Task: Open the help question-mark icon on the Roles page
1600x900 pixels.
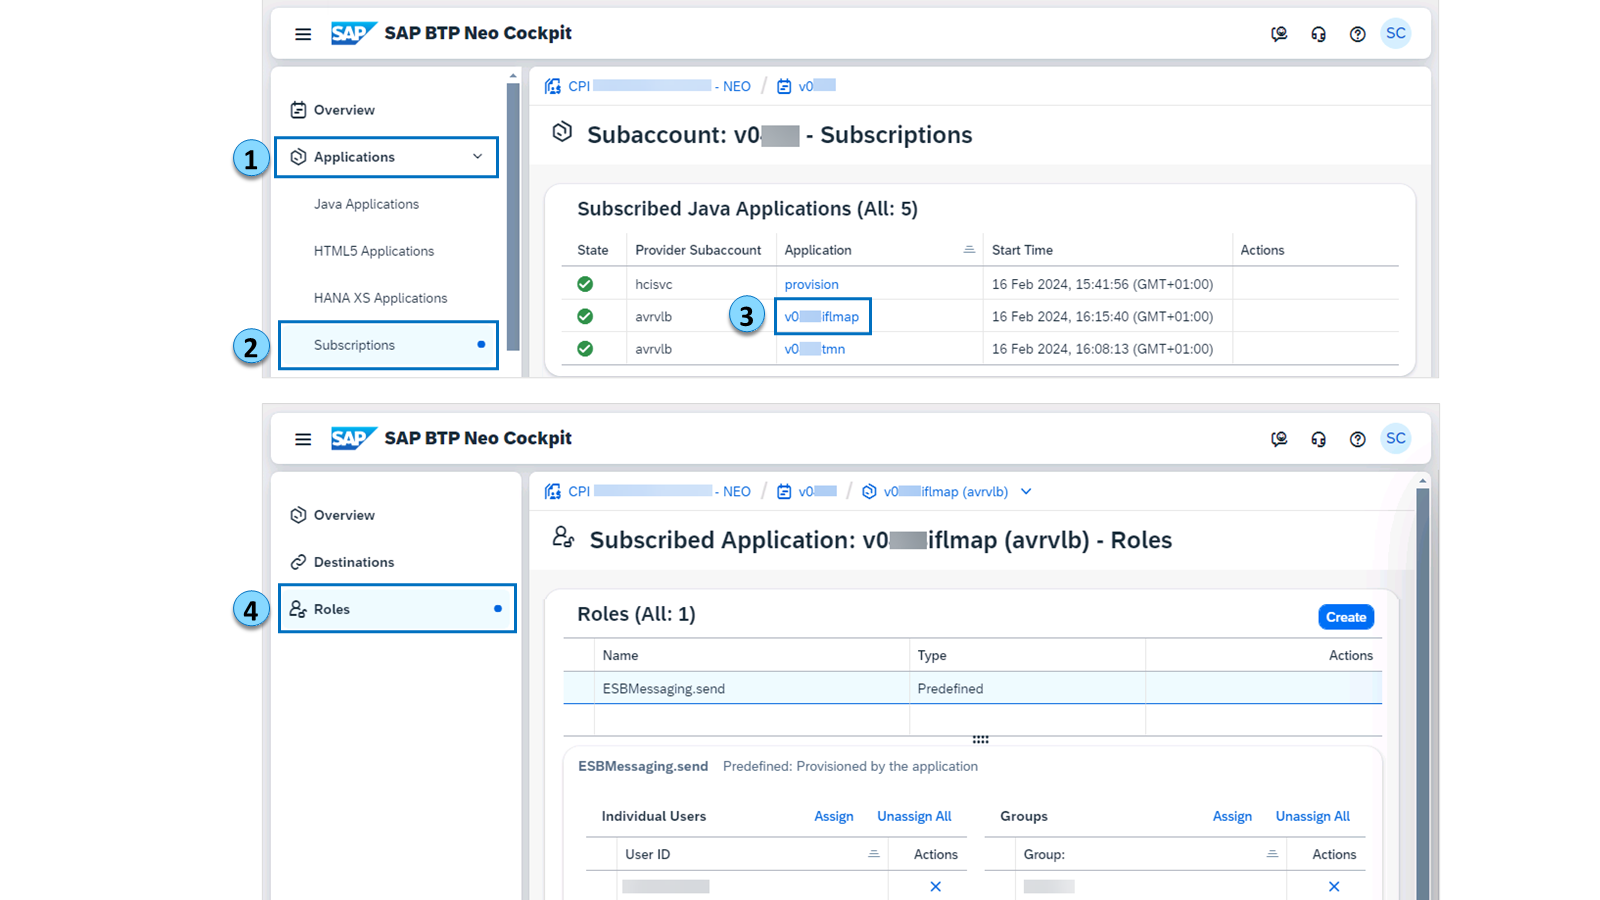Action: pos(1357,439)
